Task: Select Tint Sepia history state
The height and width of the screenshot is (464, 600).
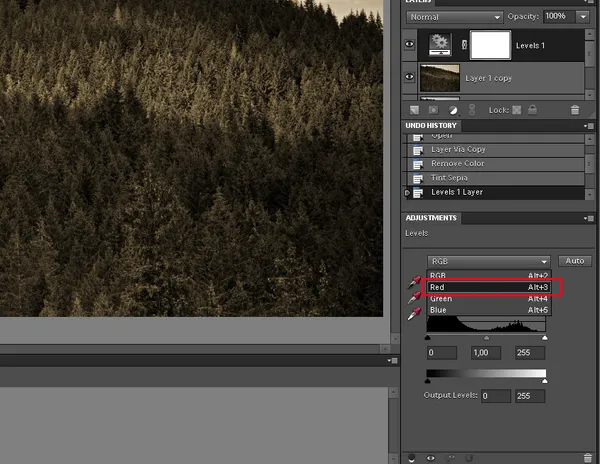Action: tap(459, 177)
